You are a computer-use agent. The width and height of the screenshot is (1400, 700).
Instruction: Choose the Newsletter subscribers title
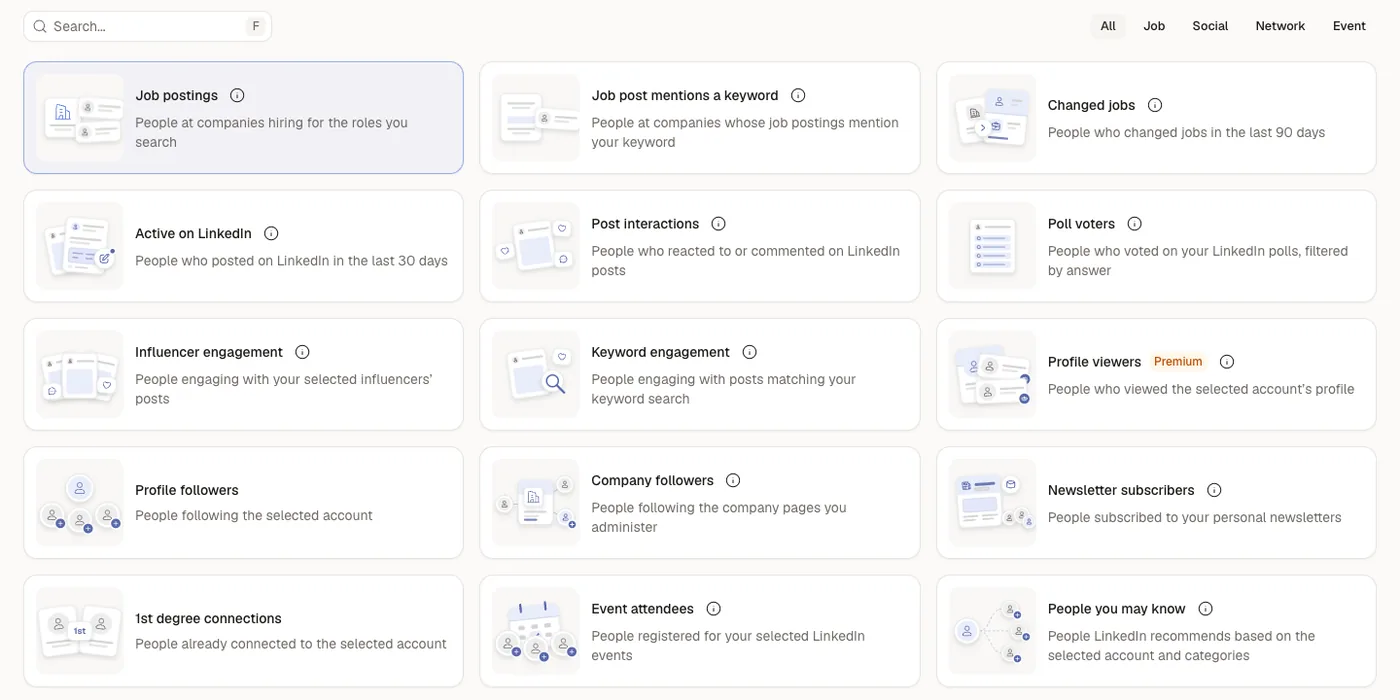(1121, 490)
